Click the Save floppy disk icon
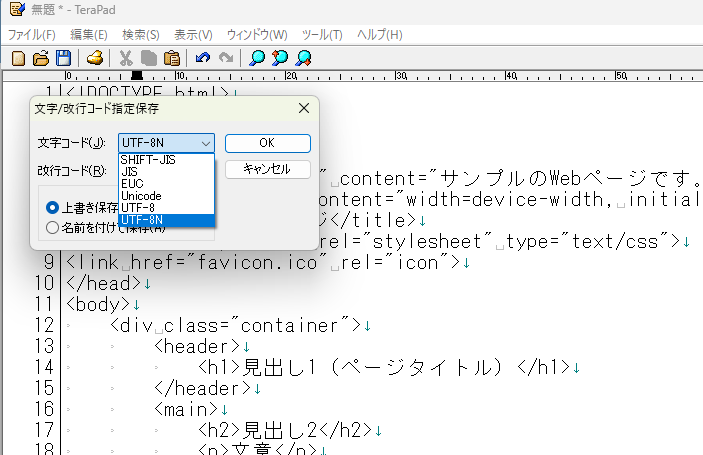The height and width of the screenshot is (455, 703). point(63,58)
